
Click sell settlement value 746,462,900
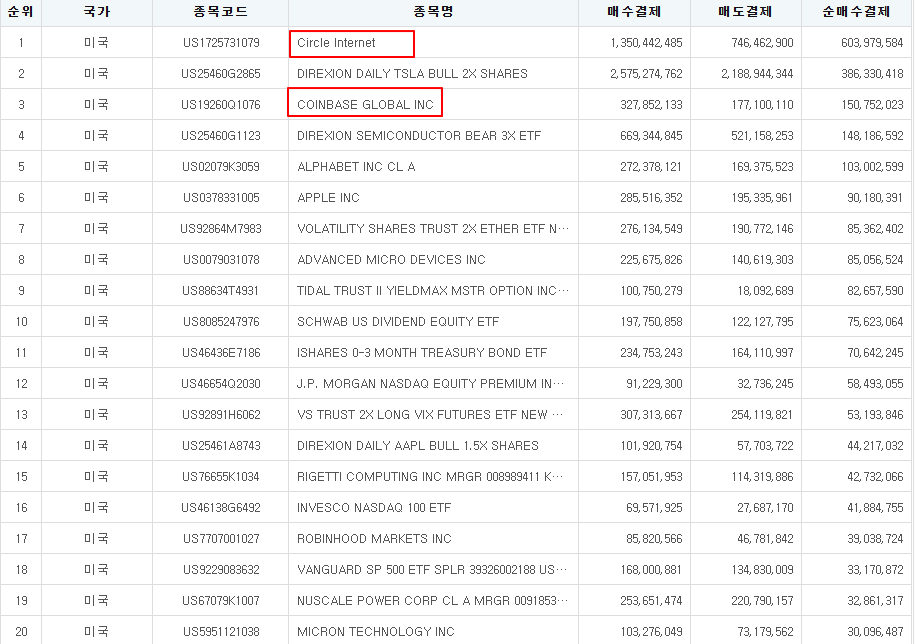point(762,43)
